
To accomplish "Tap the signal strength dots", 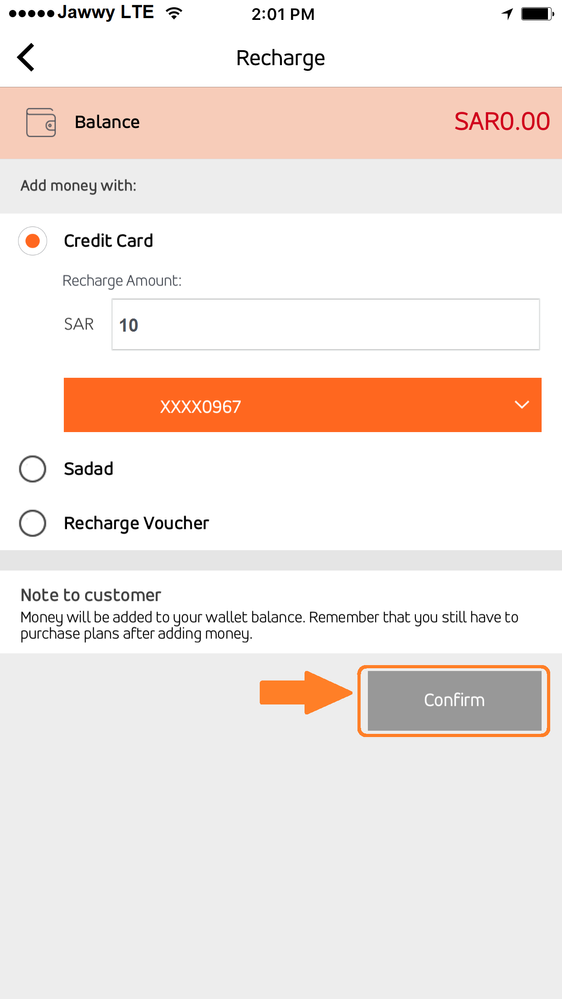I will (32, 13).
